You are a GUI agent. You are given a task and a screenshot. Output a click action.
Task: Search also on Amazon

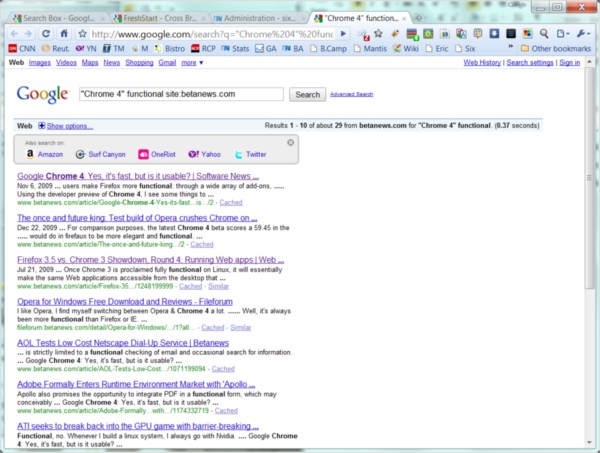tap(44, 154)
